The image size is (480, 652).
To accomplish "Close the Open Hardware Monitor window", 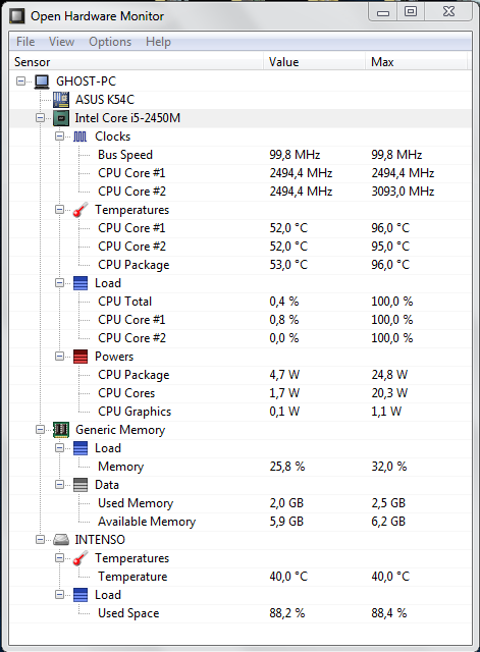I will (448, 12).
